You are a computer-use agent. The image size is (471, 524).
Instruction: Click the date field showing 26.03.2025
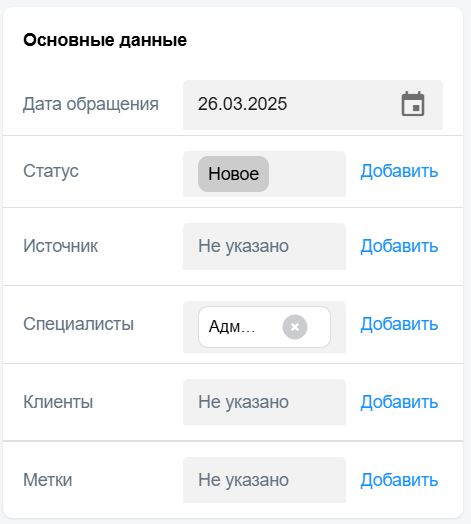(313, 105)
